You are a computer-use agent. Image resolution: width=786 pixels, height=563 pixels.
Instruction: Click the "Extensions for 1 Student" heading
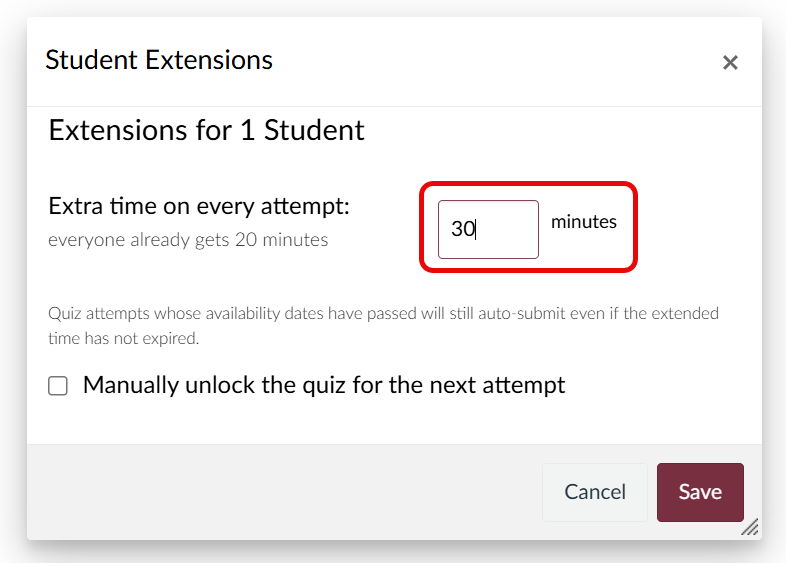pos(206,130)
